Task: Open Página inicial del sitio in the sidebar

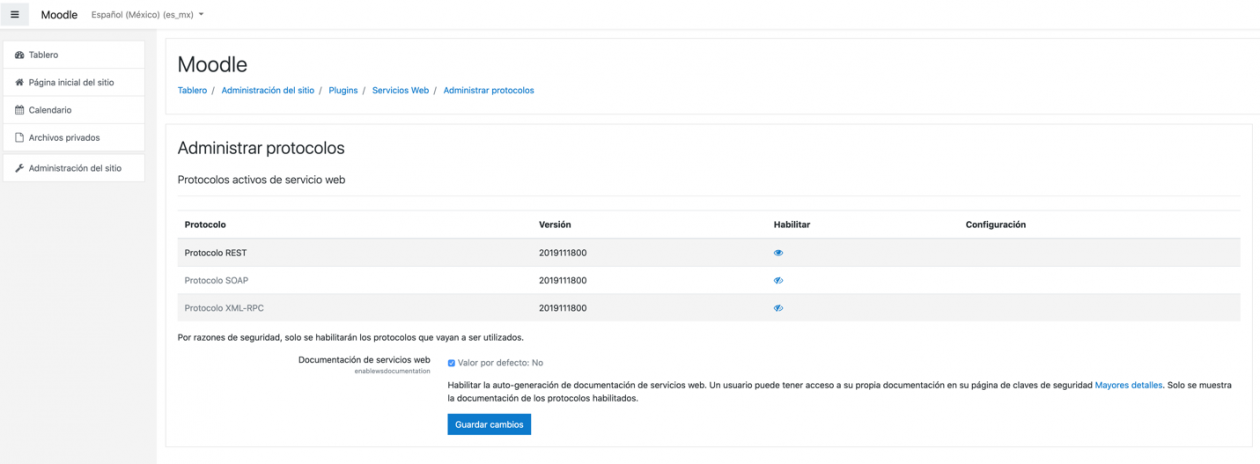Action: 74,83
